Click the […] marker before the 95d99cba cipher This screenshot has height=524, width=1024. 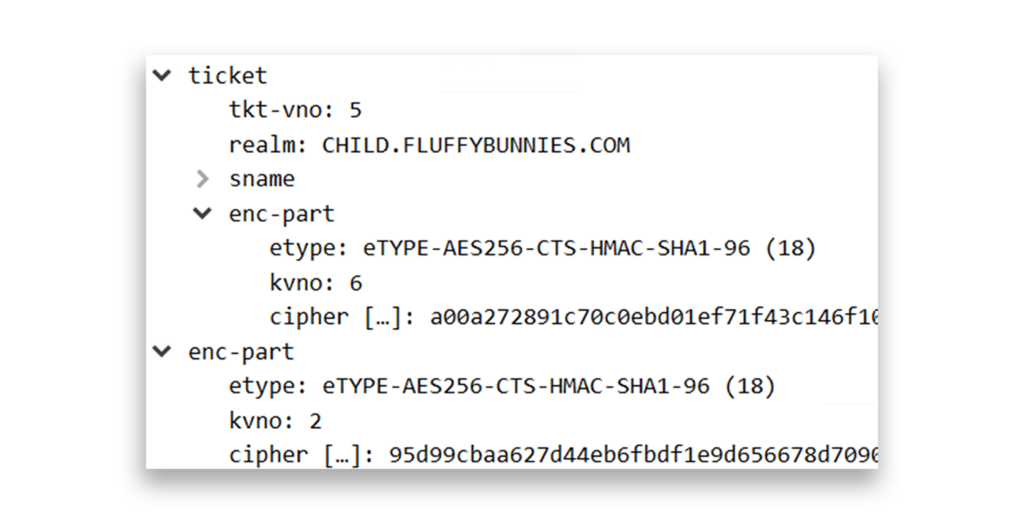click(342, 455)
